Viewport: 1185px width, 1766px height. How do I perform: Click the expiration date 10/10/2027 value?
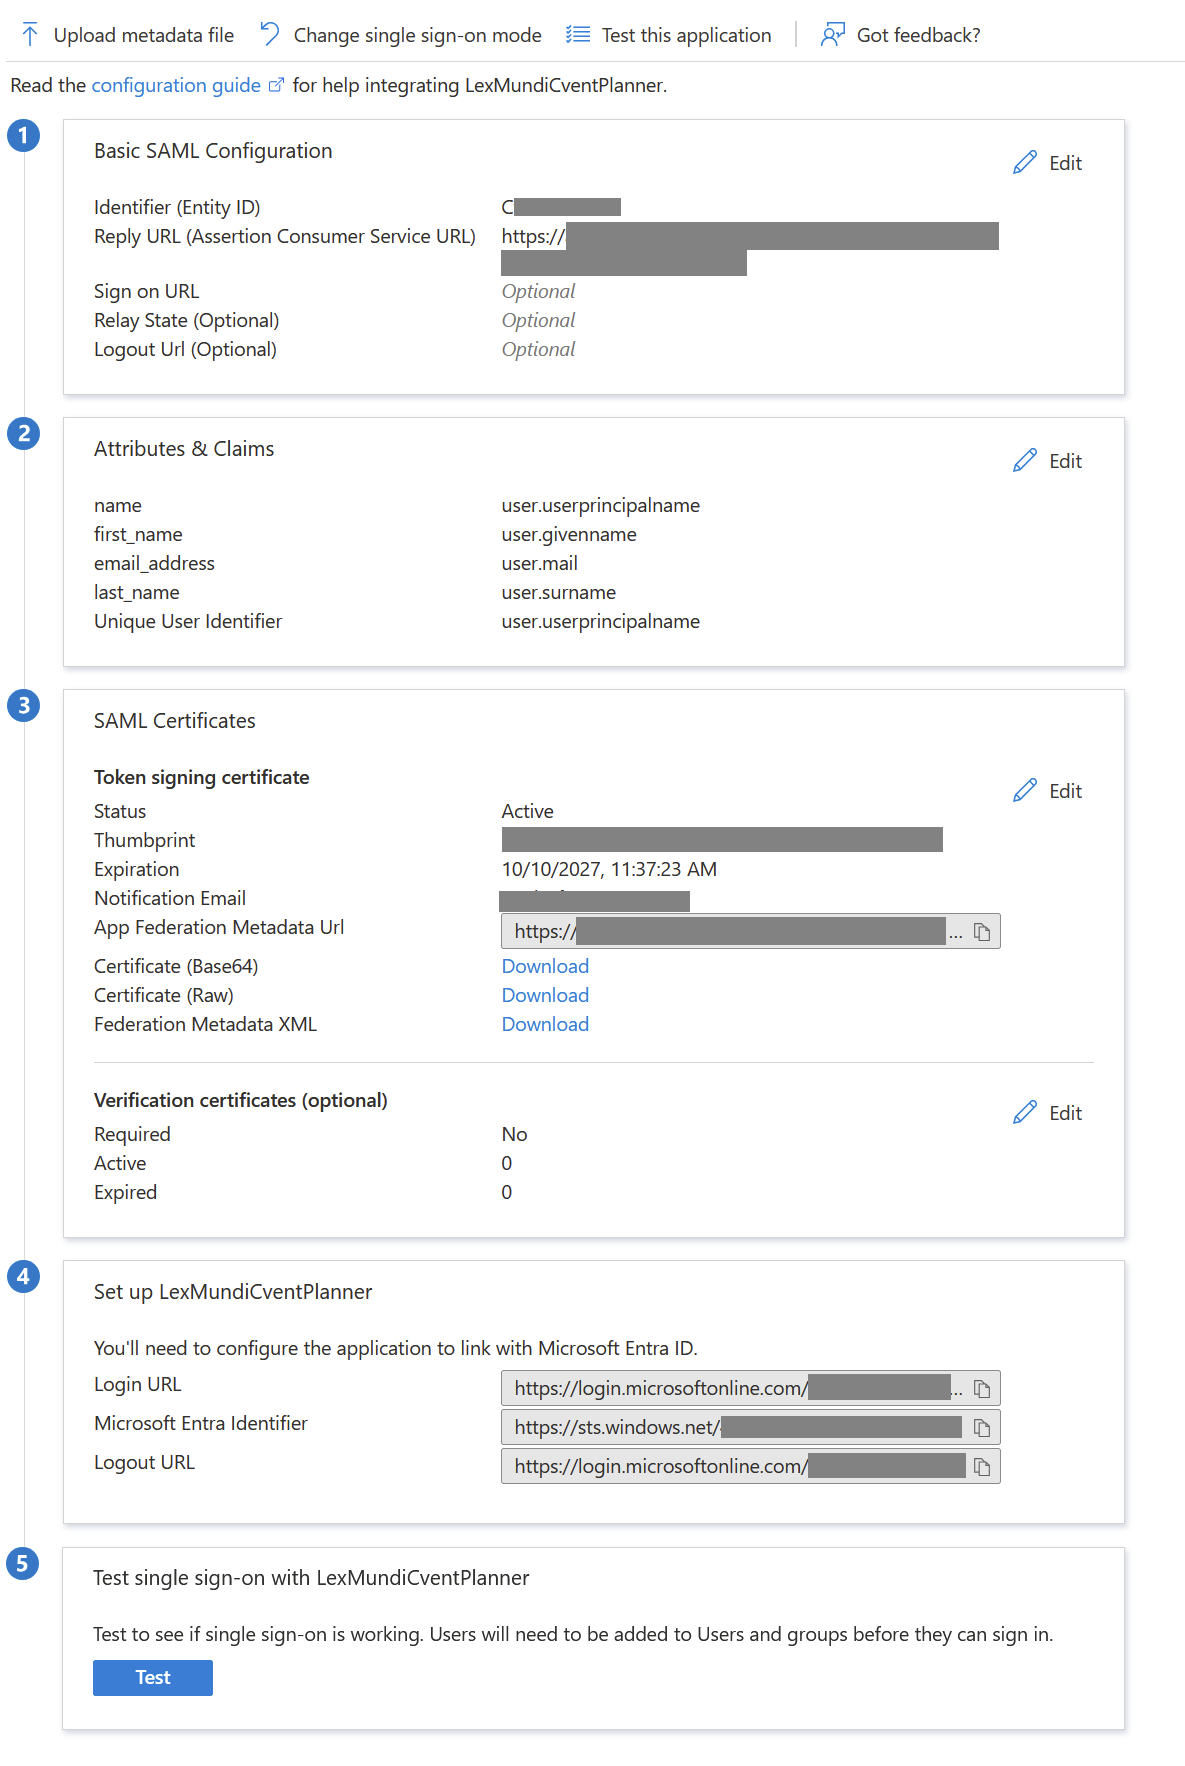[609, 869]
